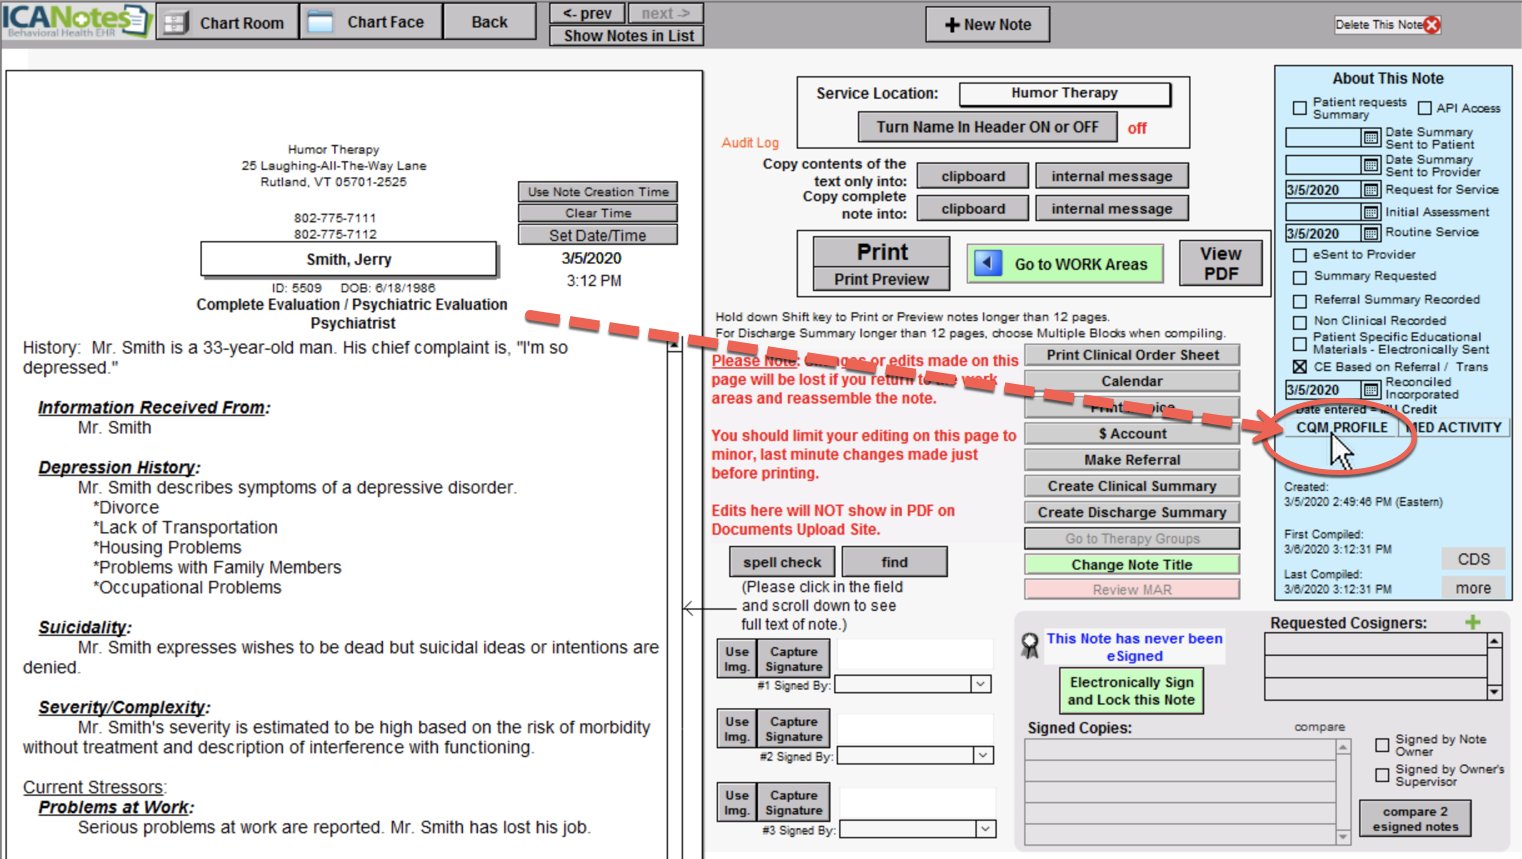Click the red Delete This Note X icon
Viewport: 1522px width, 859px height.
[1432, 25]
